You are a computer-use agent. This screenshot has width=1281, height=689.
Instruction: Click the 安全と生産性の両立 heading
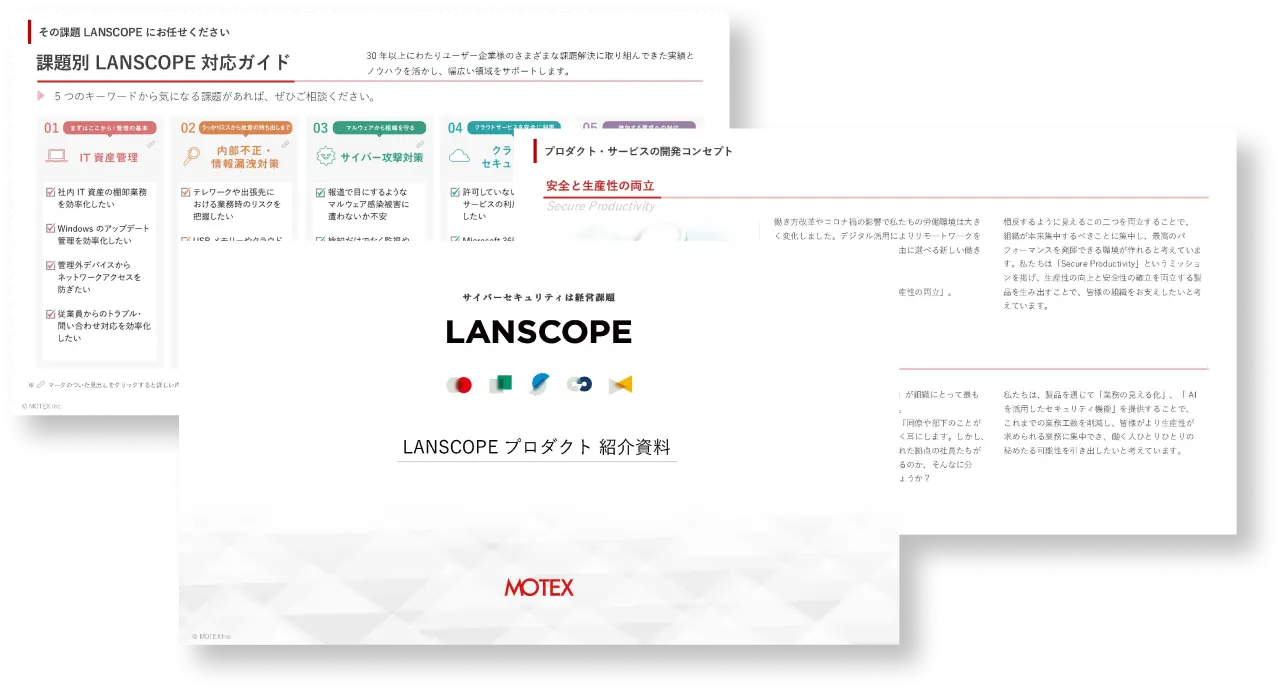(x=600, y=186)
